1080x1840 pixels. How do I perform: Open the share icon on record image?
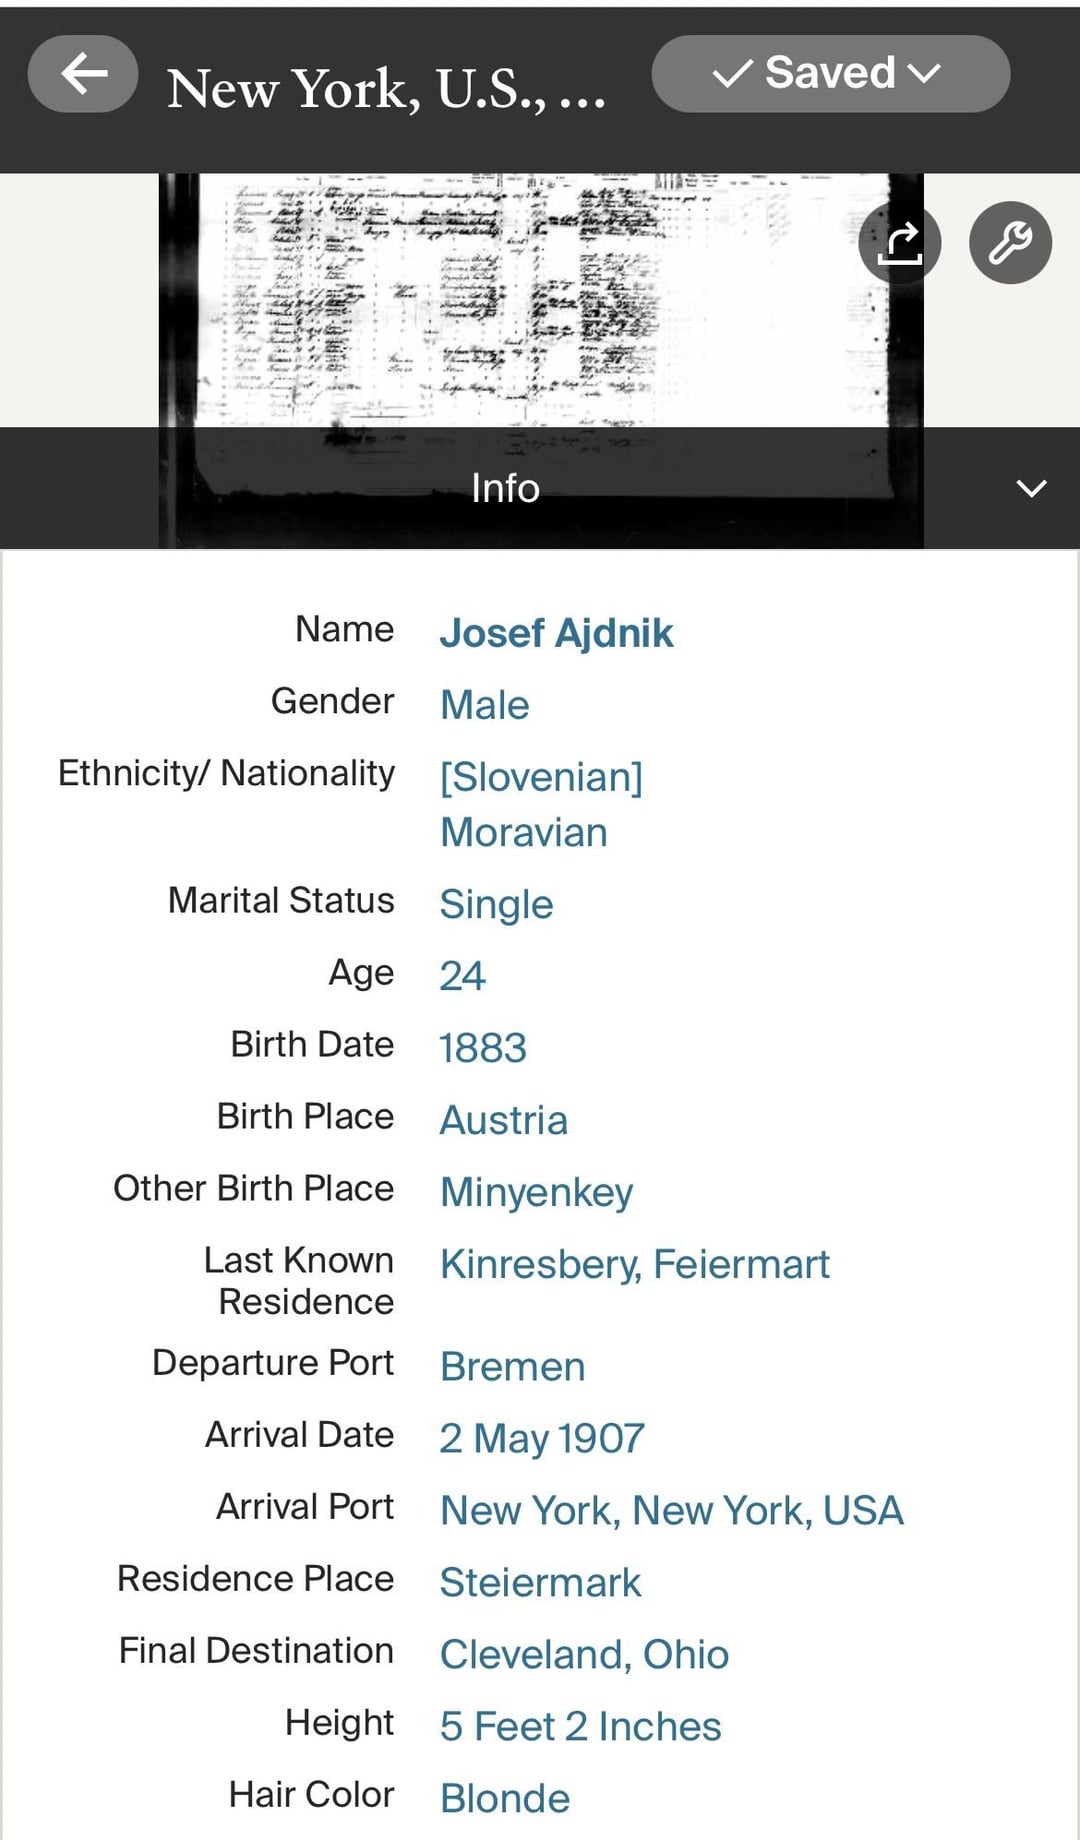[x=899, y=243]
